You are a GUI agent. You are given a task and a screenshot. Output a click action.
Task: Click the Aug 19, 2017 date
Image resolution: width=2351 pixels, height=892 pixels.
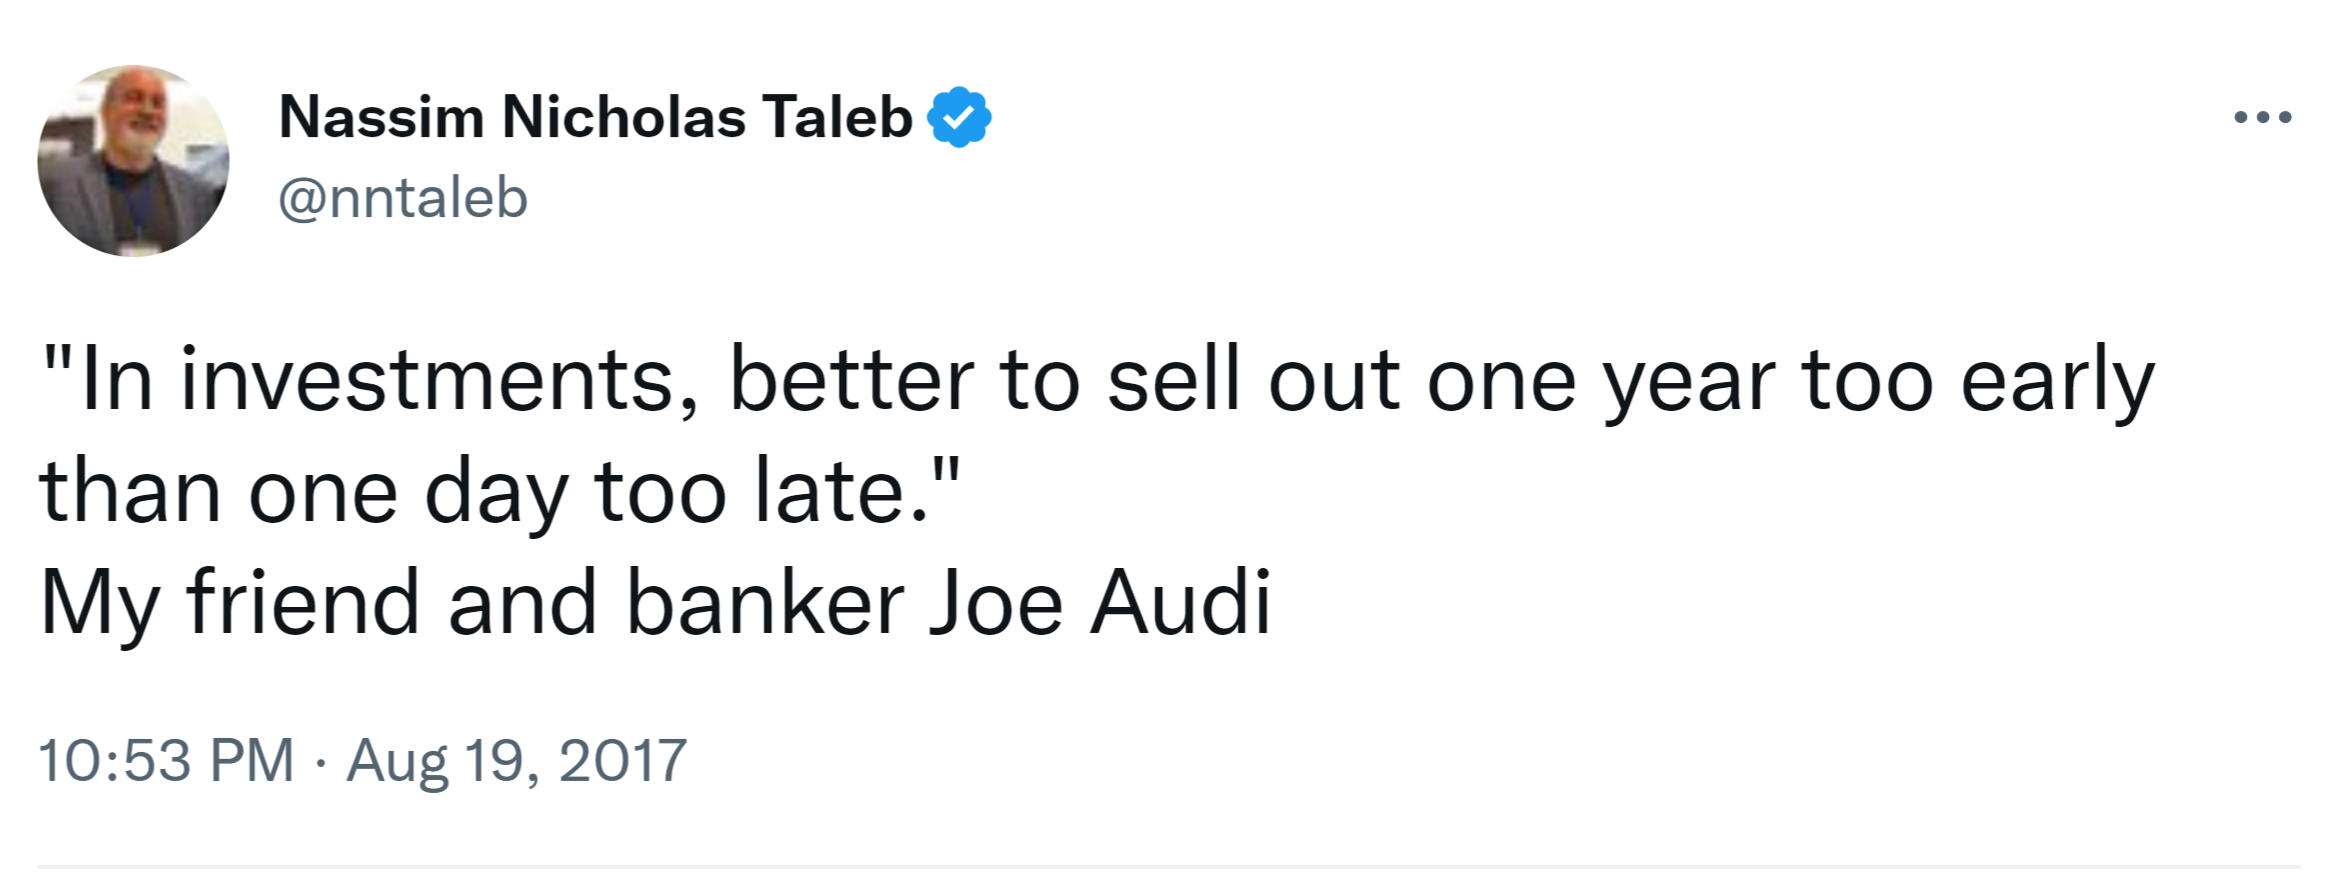tap(516, 761)
